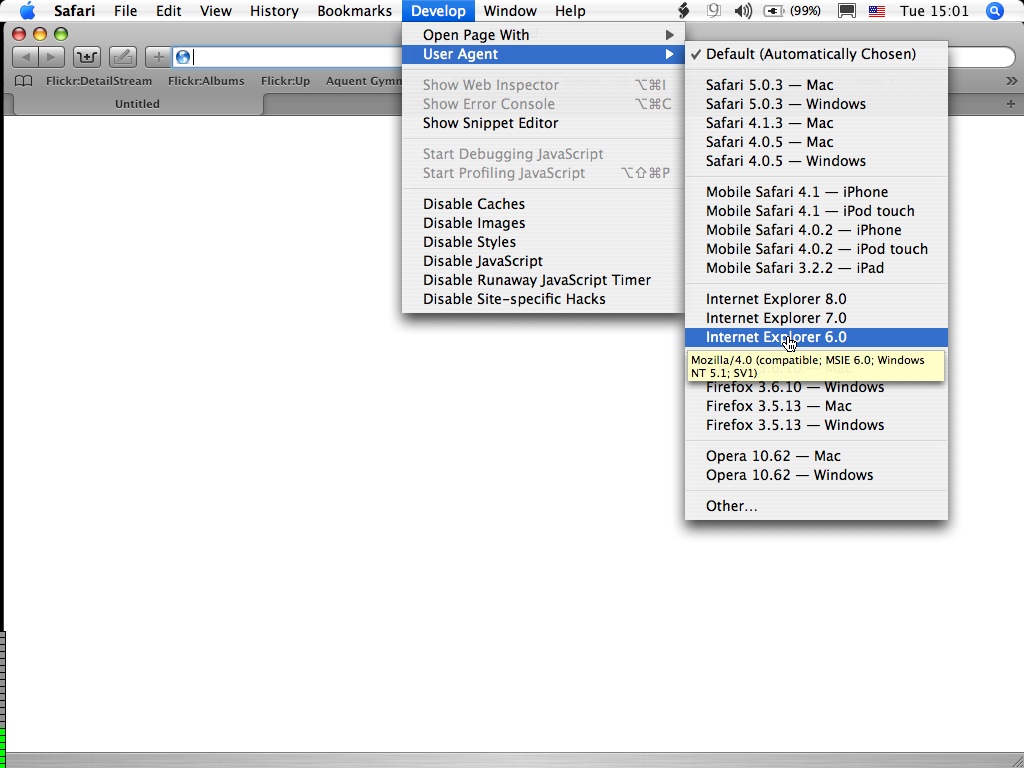Show hidden bookmarks bar overflow chevron
The height and width of the screenshot is (768, 1024).
coord(1012,81)
